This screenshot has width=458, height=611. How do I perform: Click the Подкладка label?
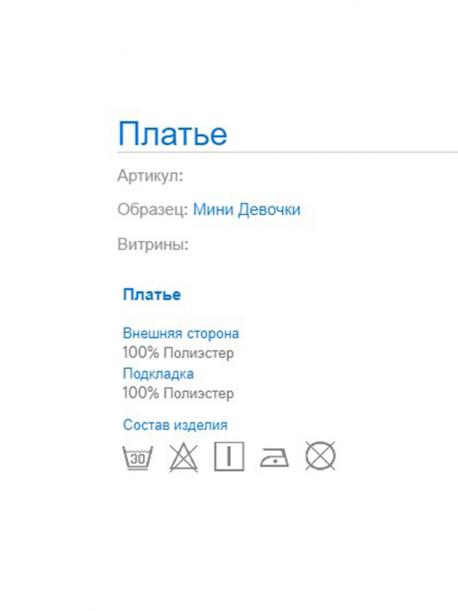pyautogui.click(x=158, y=374)
